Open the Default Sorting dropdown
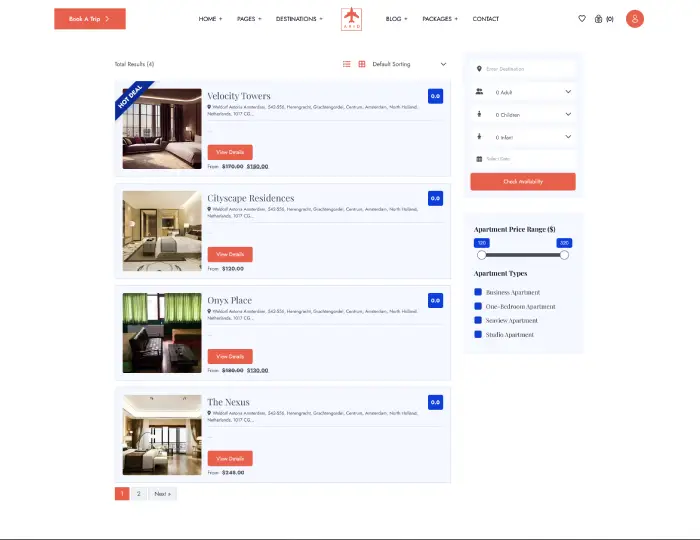This screenshot has width=700, height=540. 408,64
